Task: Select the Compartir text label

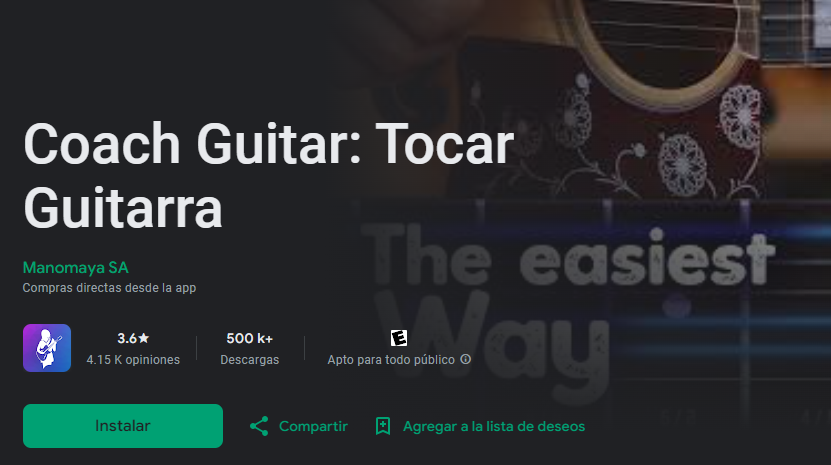Action: pos(313,426)
